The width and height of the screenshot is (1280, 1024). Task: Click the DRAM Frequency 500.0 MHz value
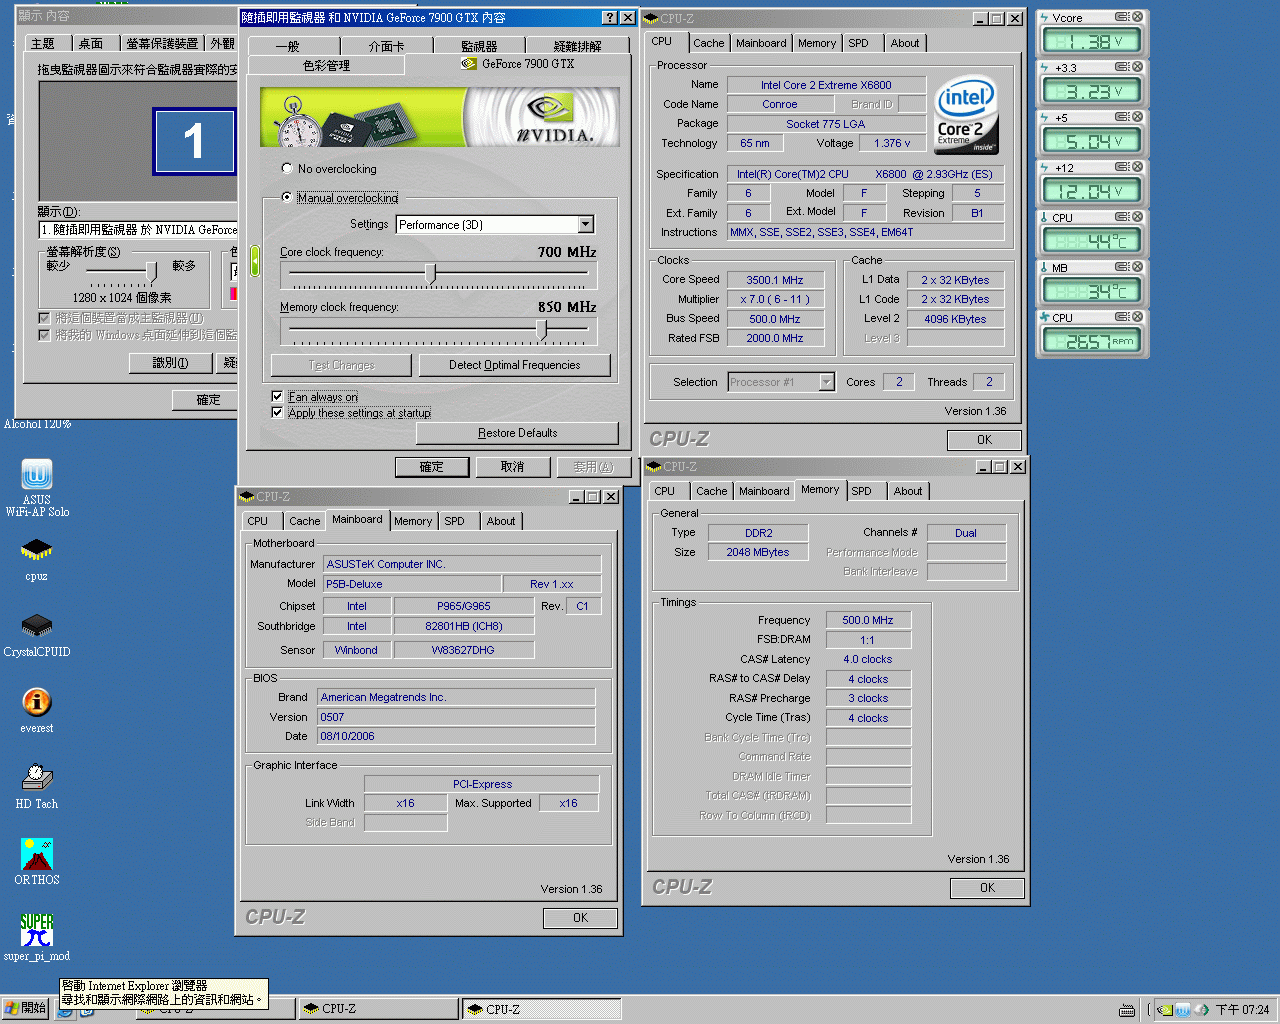(867, 620)
